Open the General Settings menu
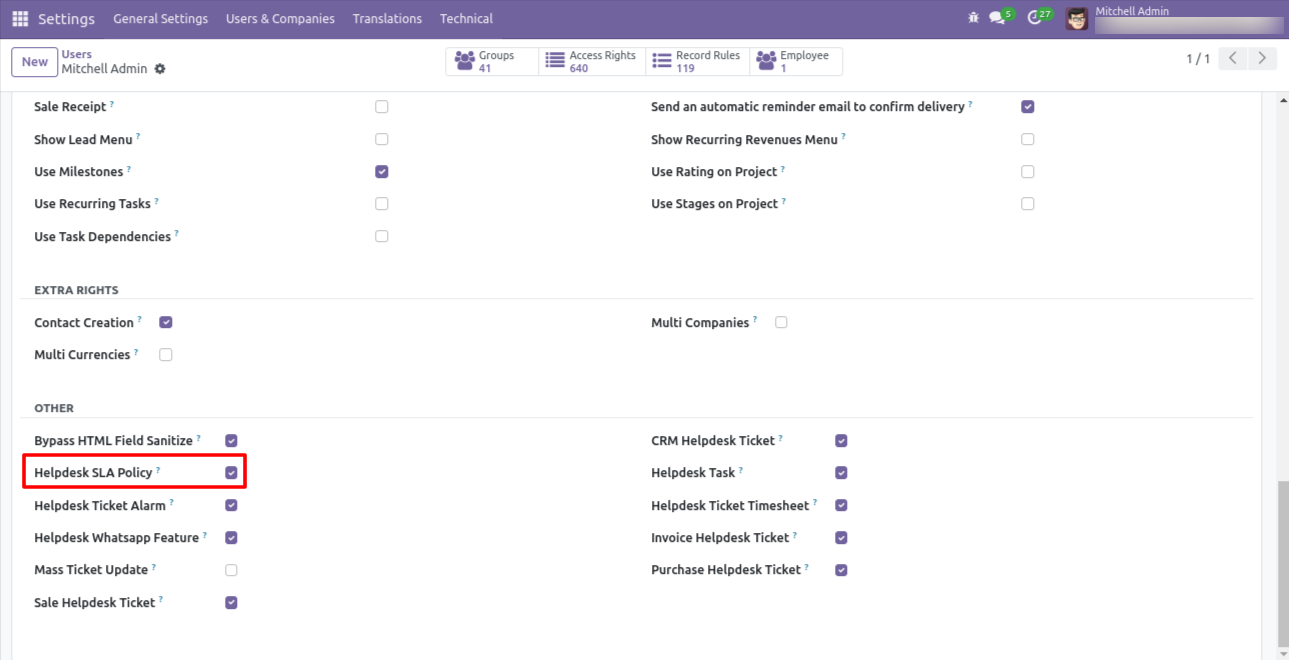 tap(161, 19)
